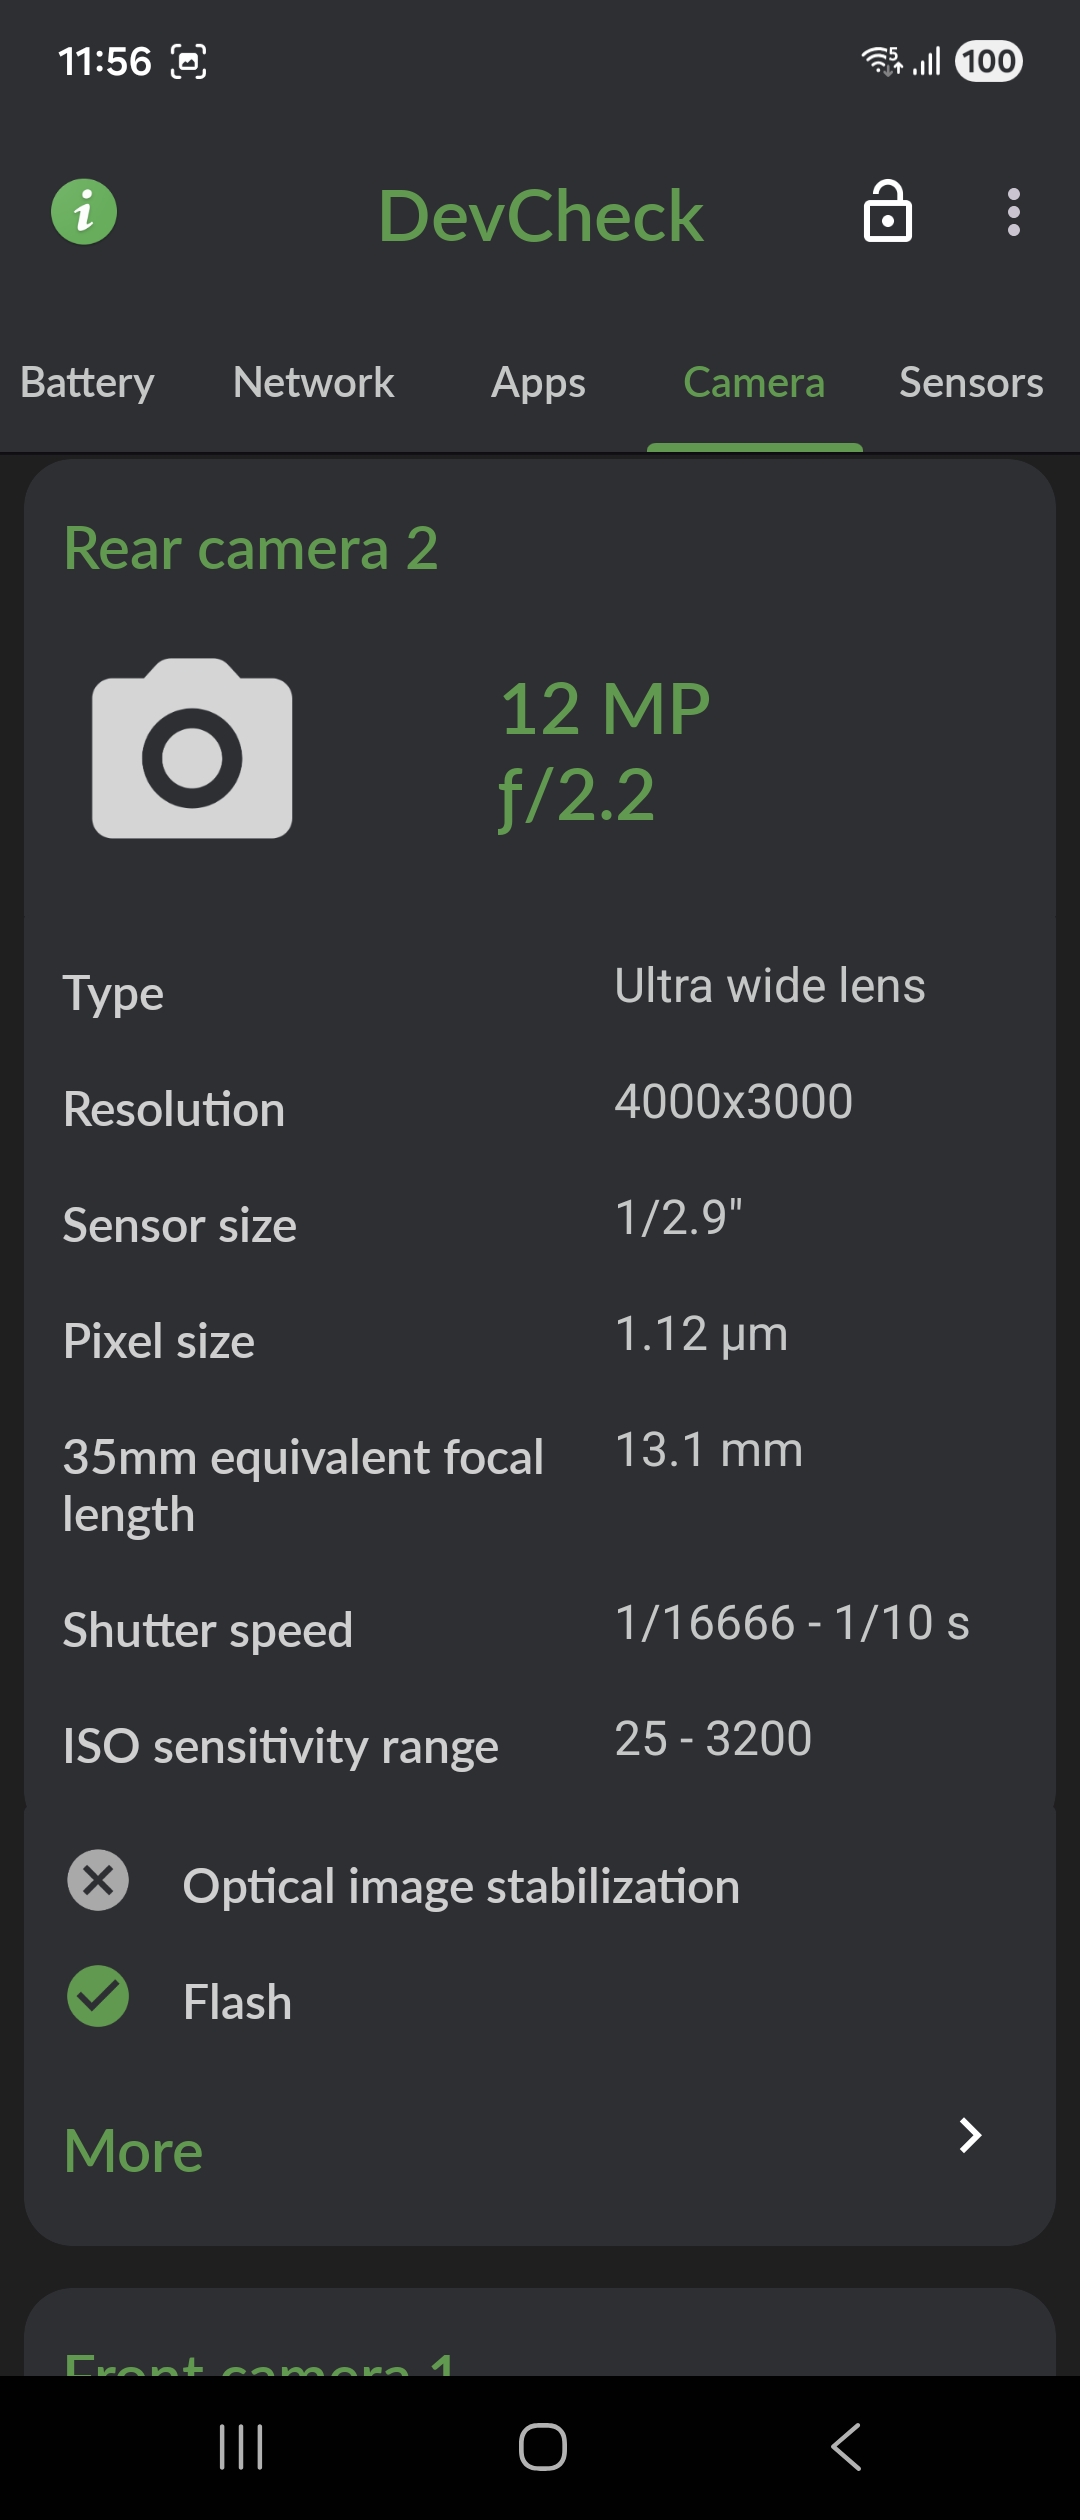The height and width of the screenshot is (2520, 1080).
Task: Tap the green info icon
Action: click(x=84, y=212)
